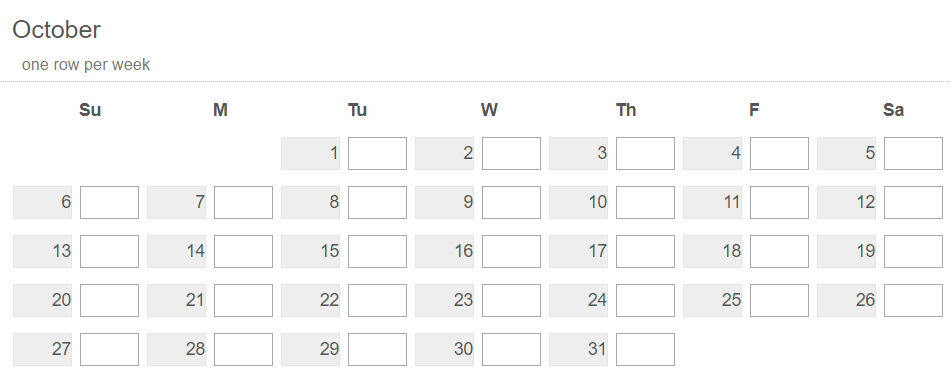Select the text box next to 30
Screen dimensions: 951x381
511,350
